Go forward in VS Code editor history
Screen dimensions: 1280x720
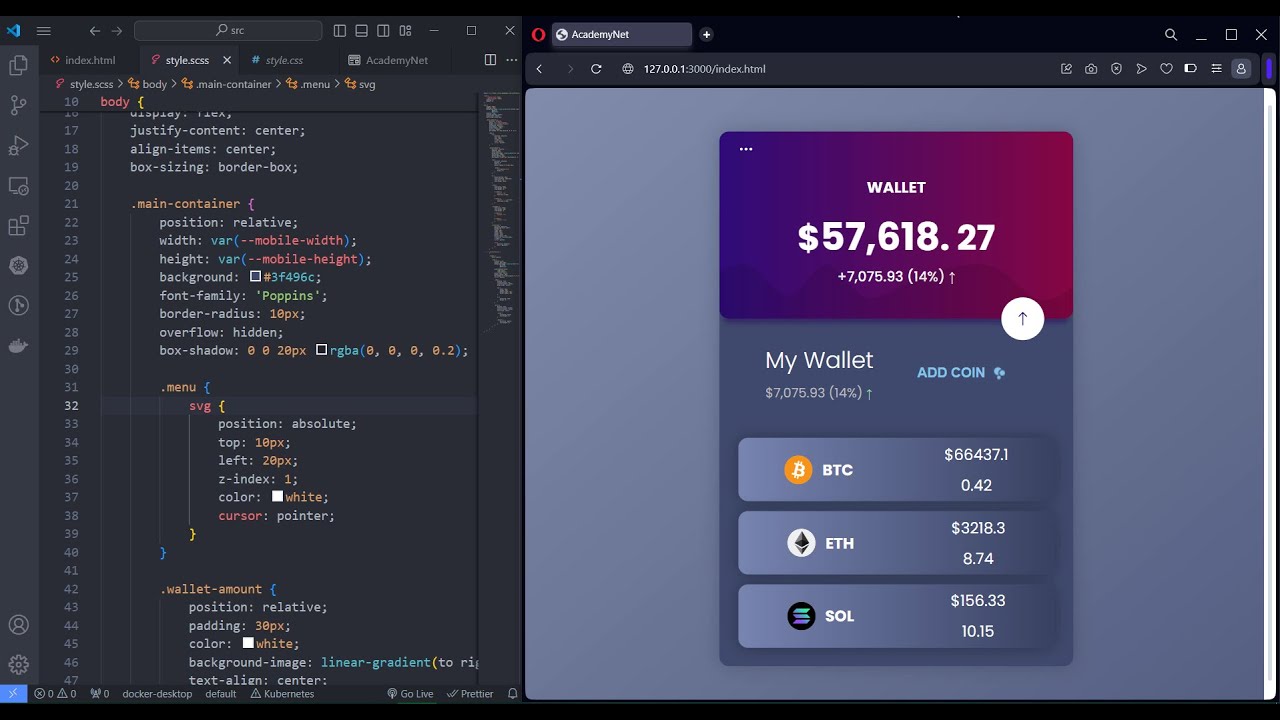pyautogui.click(x=117, y=31)
